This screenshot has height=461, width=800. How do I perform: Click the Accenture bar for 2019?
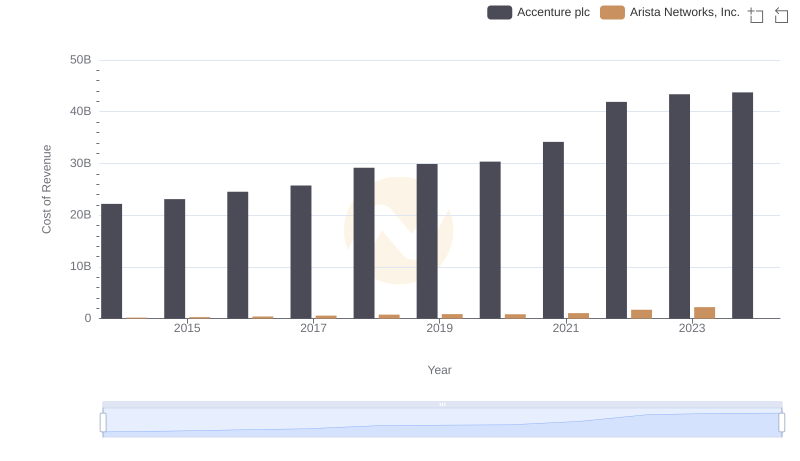(427, 241)
